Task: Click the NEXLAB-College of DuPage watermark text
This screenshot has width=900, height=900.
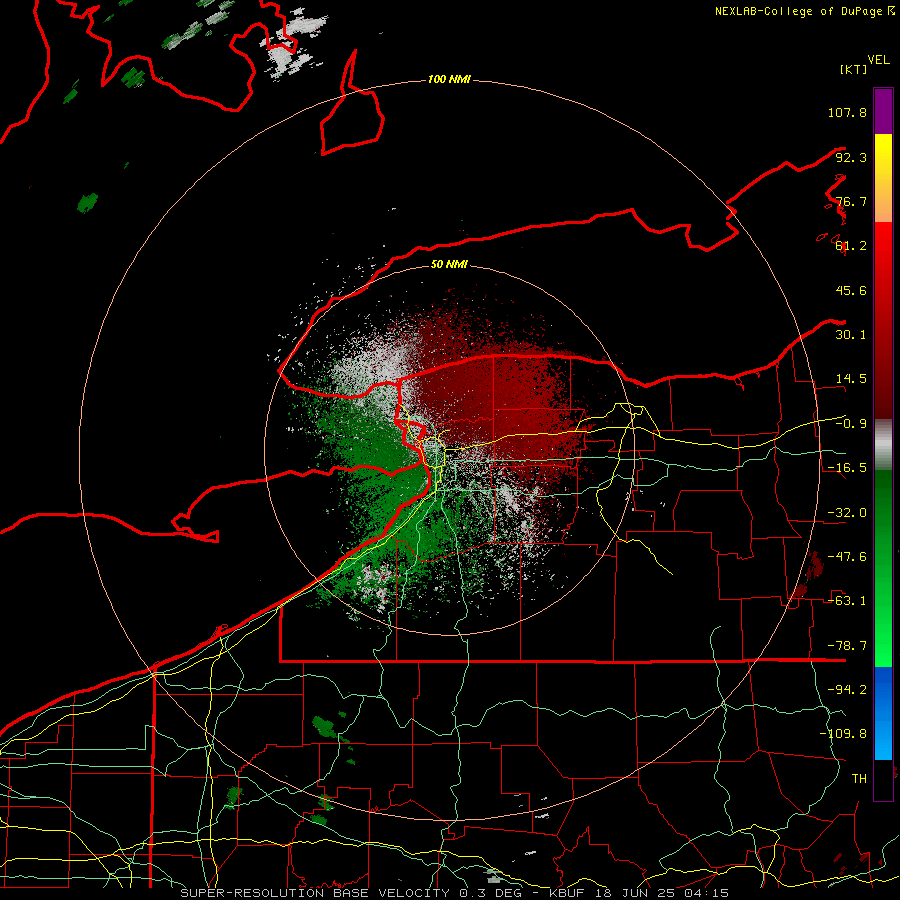Action: pos(804,11)
